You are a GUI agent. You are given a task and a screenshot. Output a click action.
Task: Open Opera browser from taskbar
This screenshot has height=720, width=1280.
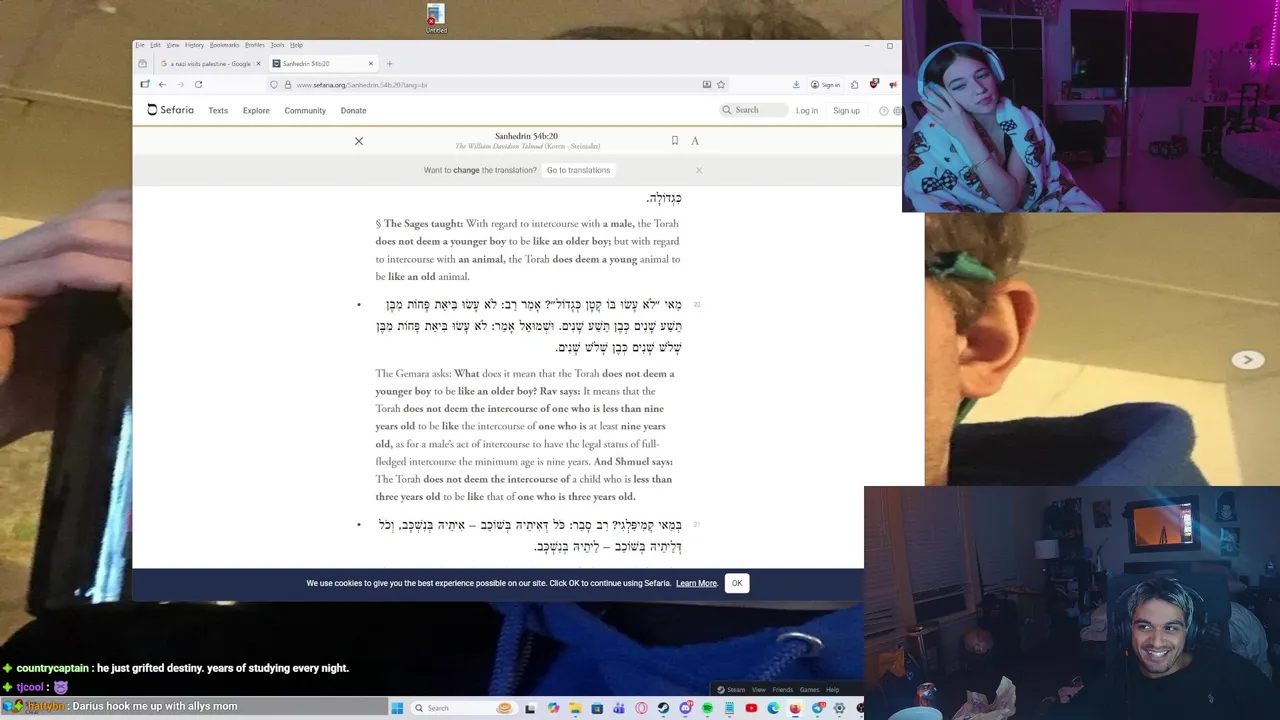point(641,708)
